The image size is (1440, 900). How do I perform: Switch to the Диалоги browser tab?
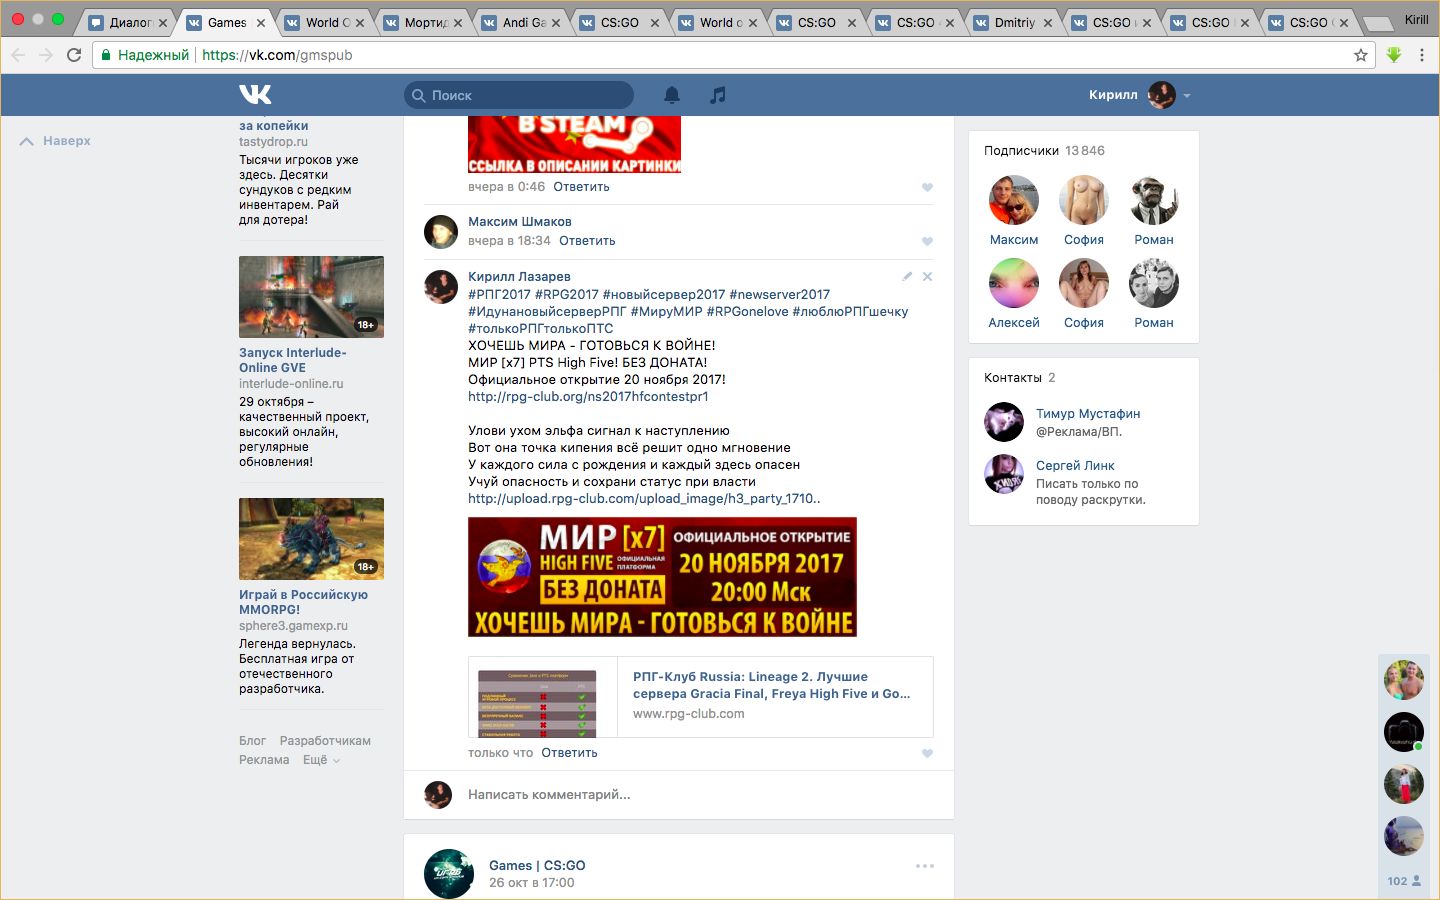(129, 22)
